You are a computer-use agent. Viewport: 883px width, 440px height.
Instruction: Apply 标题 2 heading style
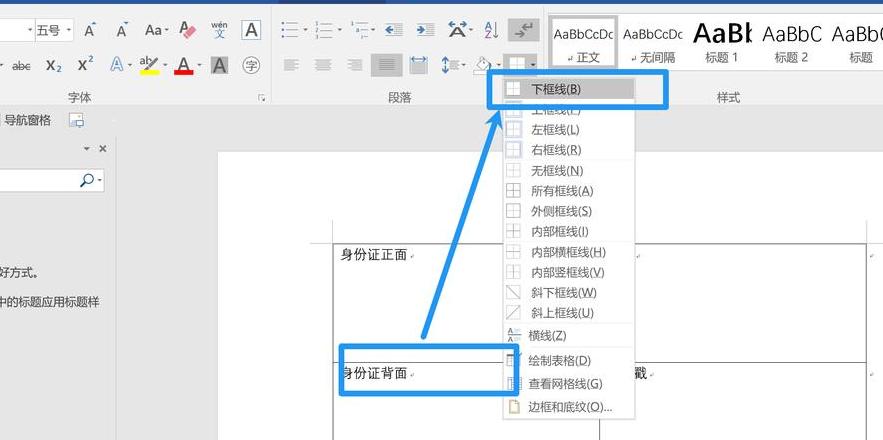pos(791,41)
